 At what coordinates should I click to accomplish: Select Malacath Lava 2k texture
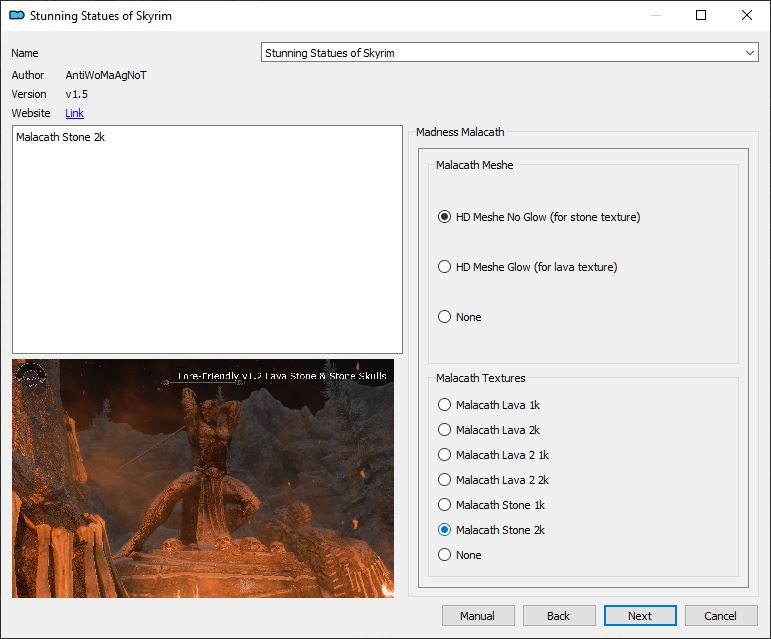click(445, 430)
